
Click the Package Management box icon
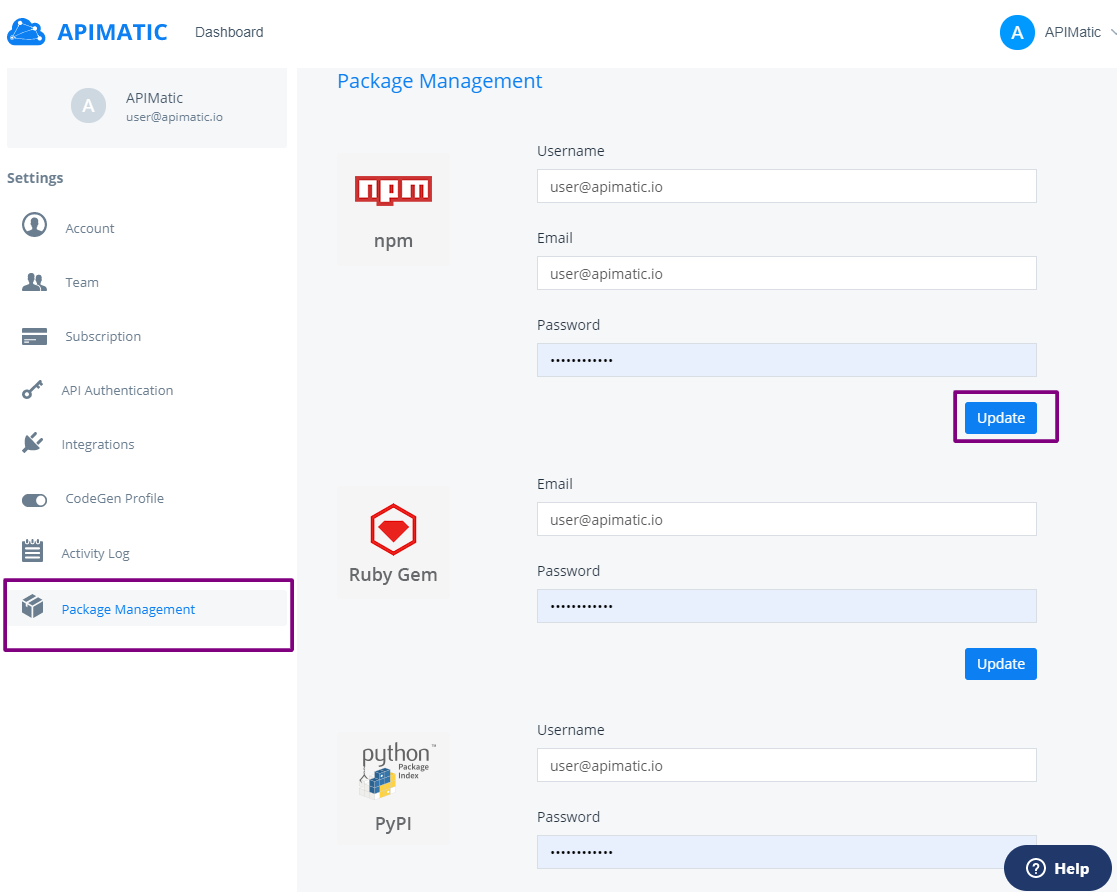click(33, 606)
